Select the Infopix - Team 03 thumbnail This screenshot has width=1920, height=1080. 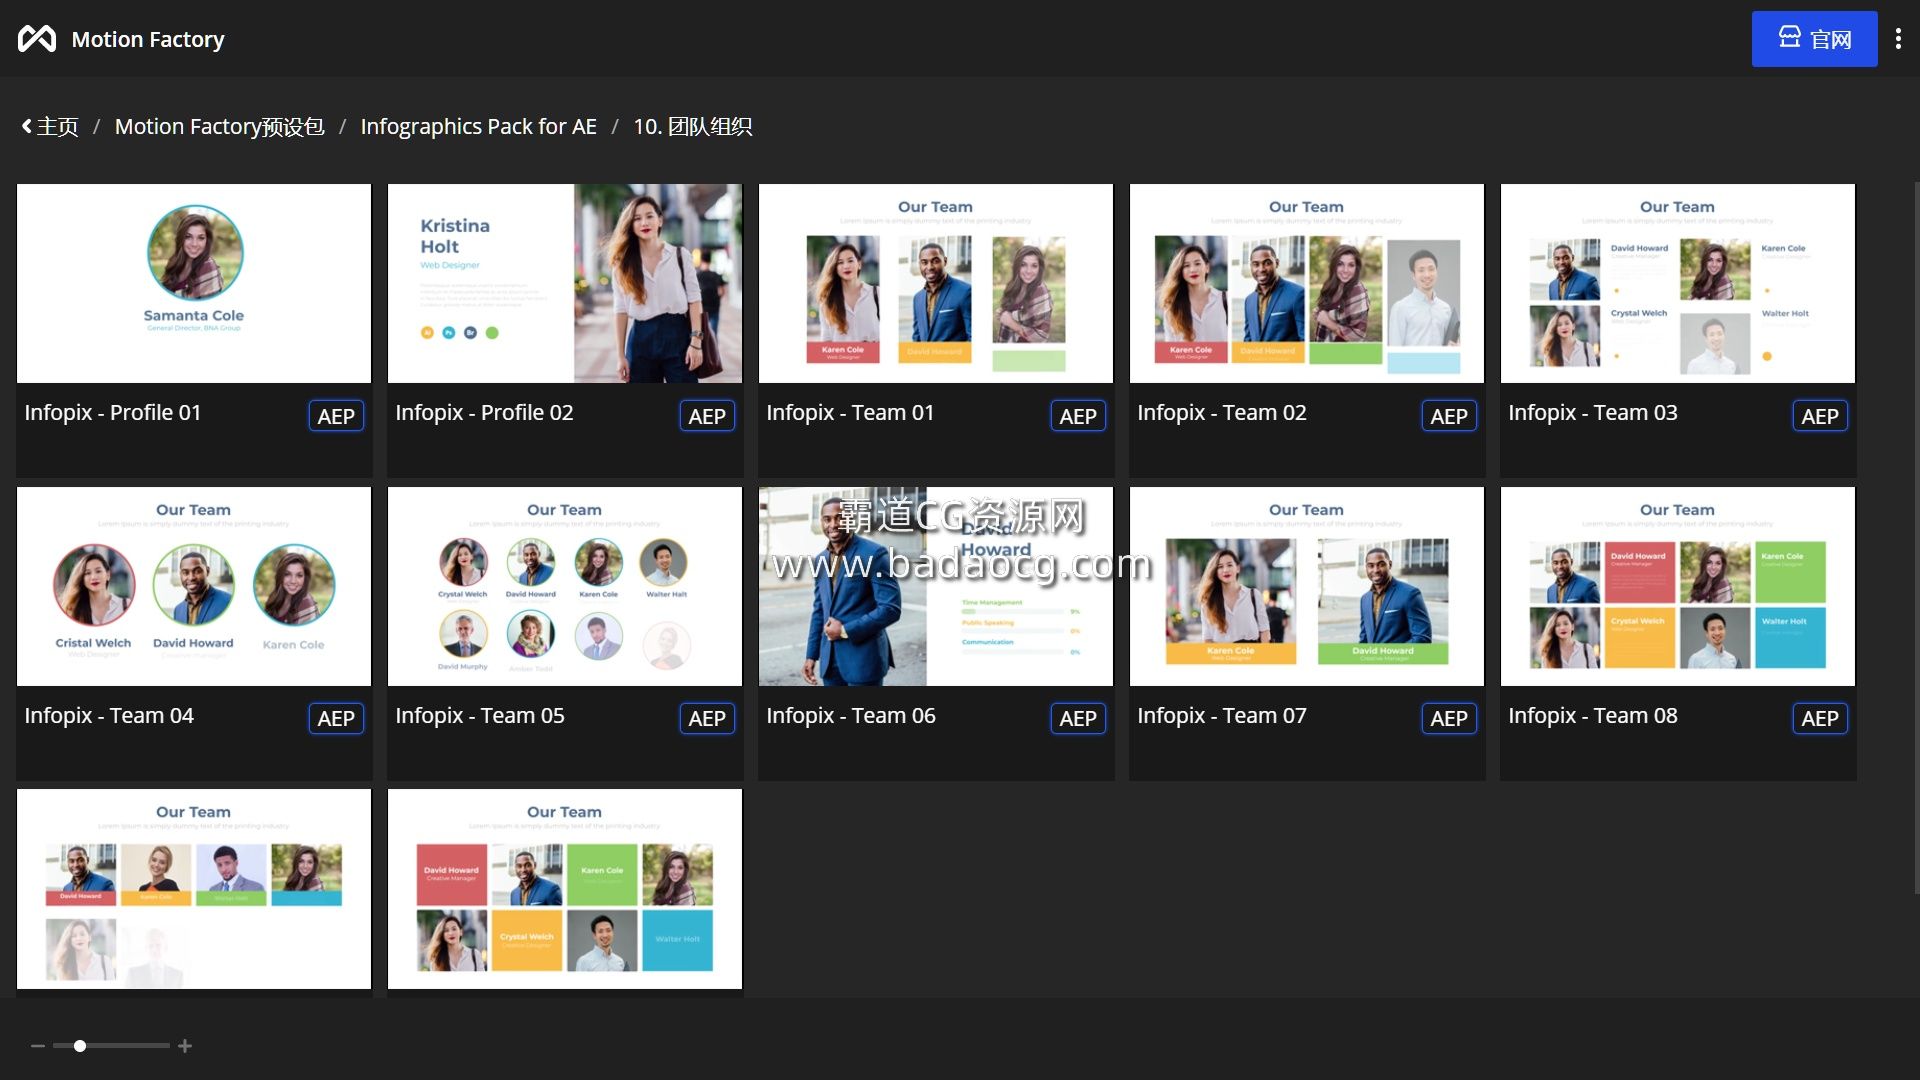coord(1678,283)
